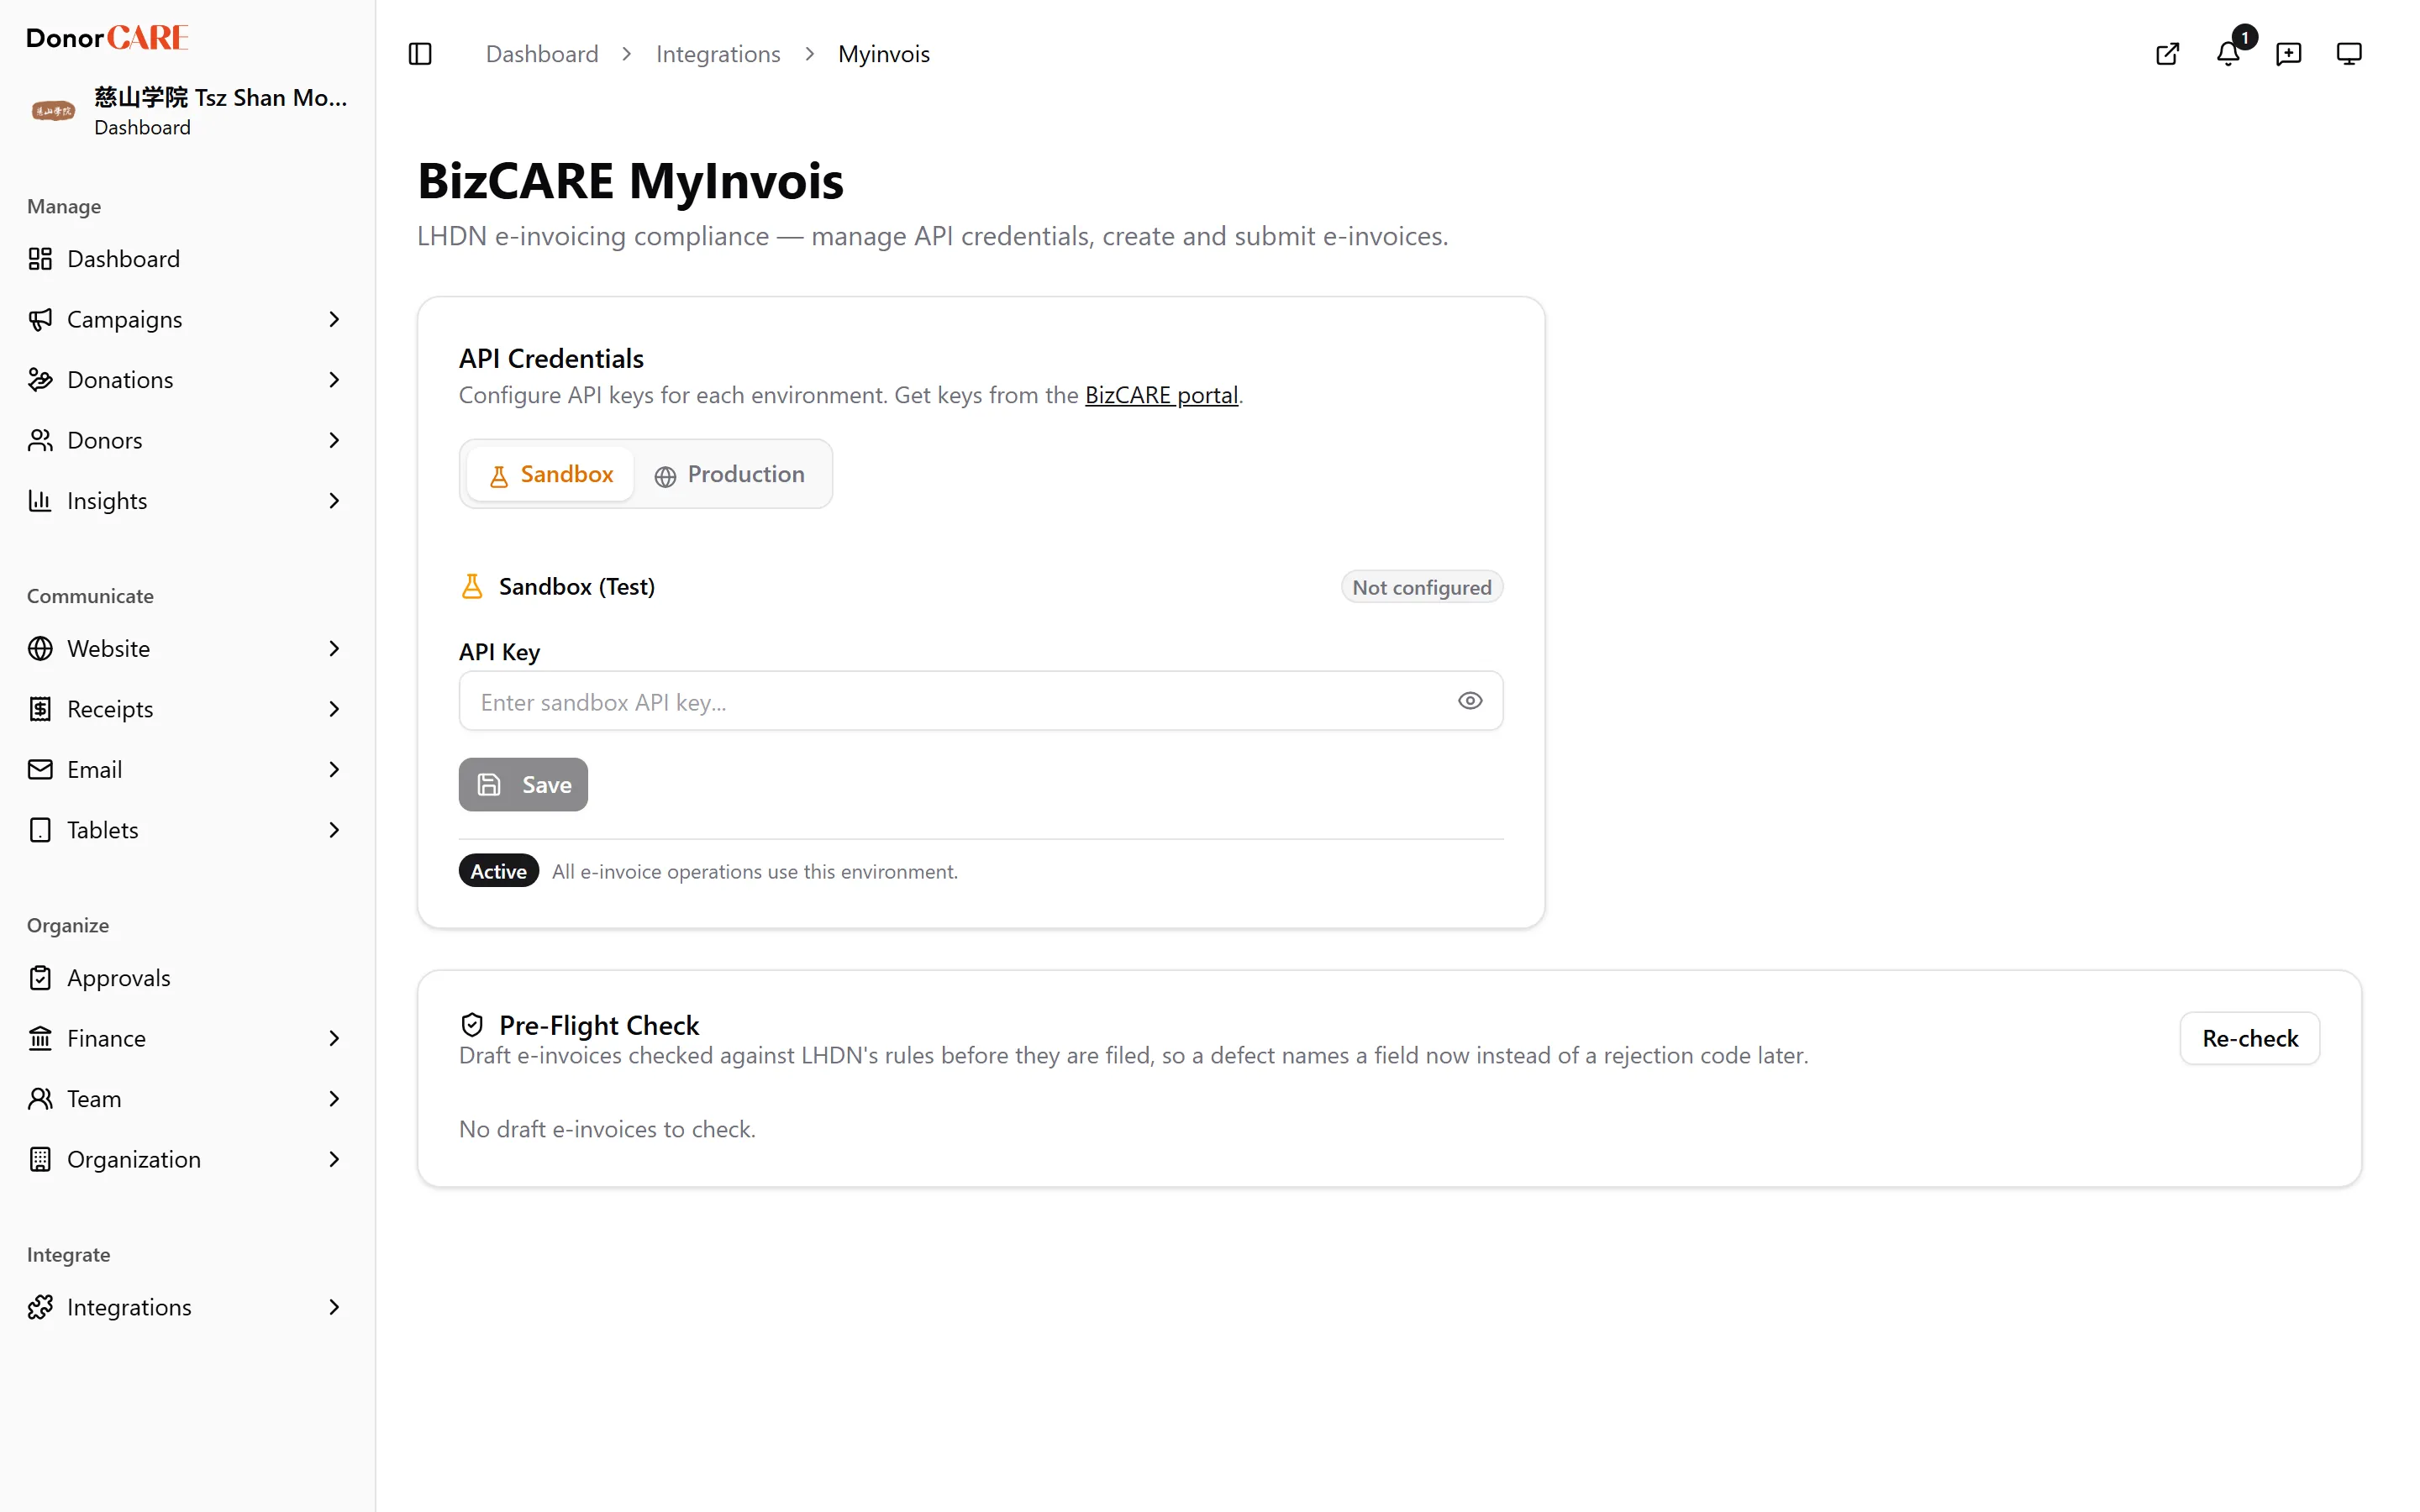This screenshot has width=2420, height=1512.
Task: Open Finance in the sidebar
Action: 187,1039
